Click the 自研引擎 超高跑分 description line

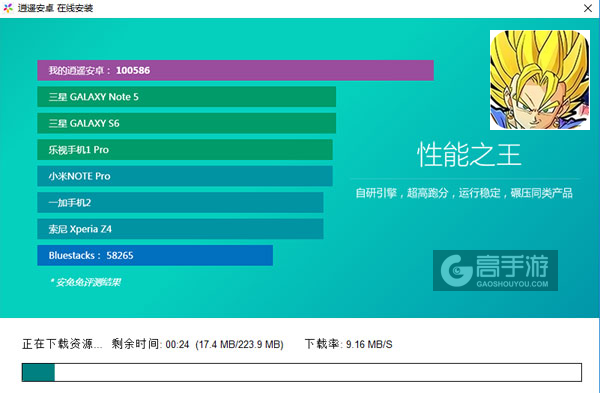(x=464, y=193)
